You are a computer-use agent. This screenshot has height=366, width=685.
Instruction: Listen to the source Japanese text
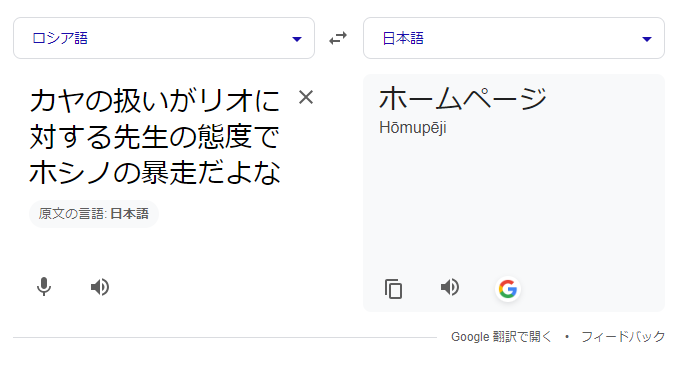[x=100, y=287]
